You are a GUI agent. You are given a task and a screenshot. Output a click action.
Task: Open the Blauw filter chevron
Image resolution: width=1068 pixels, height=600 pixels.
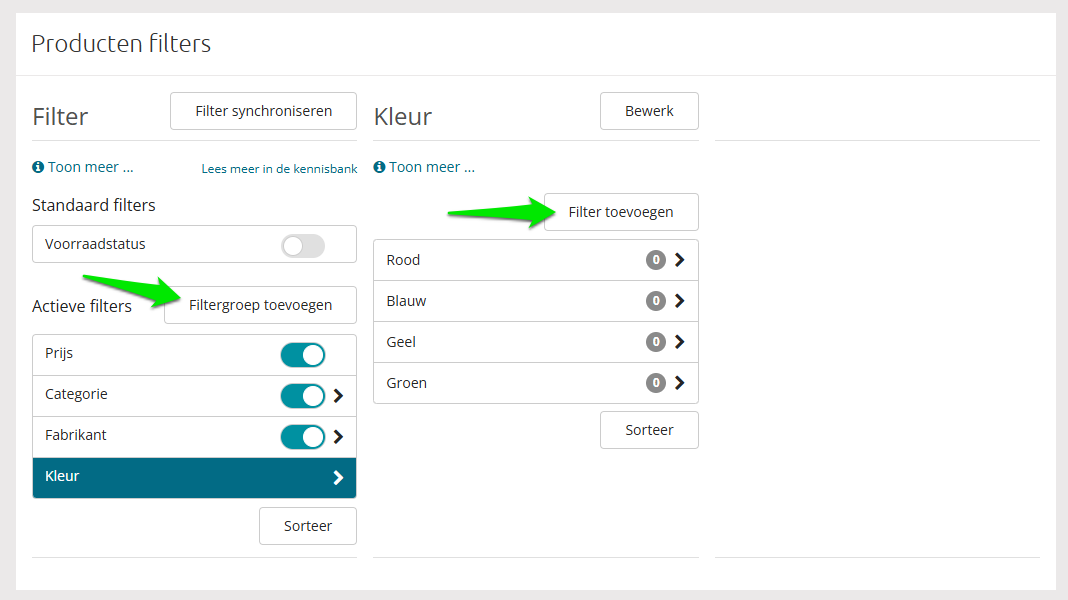click(x=680, y=300)
